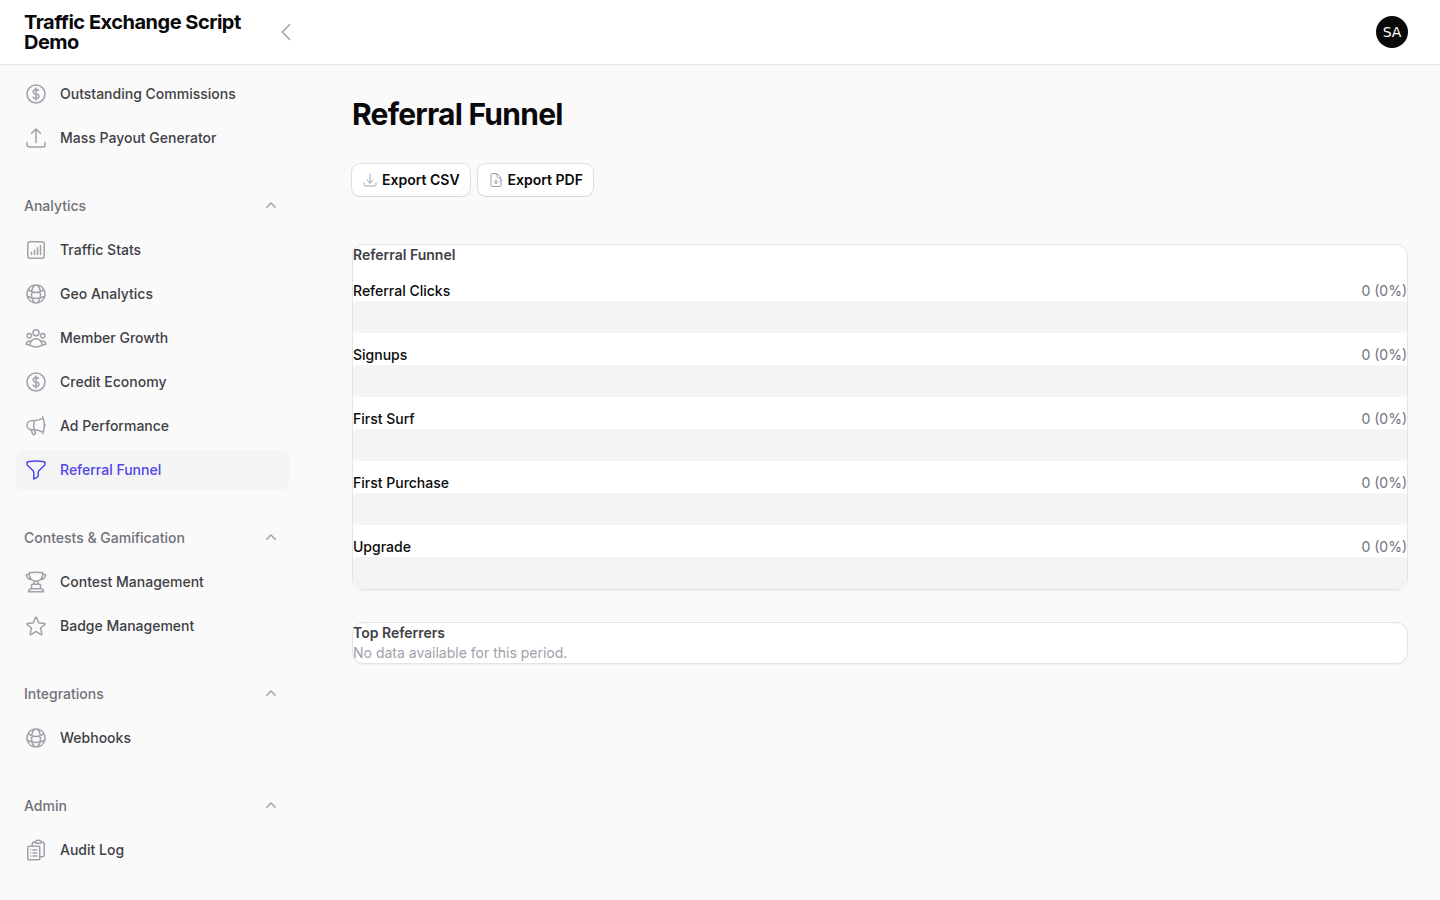Click the Signups funnel progress bar
Screen dimensions: 1440x900
pyautogui.click(x=879, y=381)
